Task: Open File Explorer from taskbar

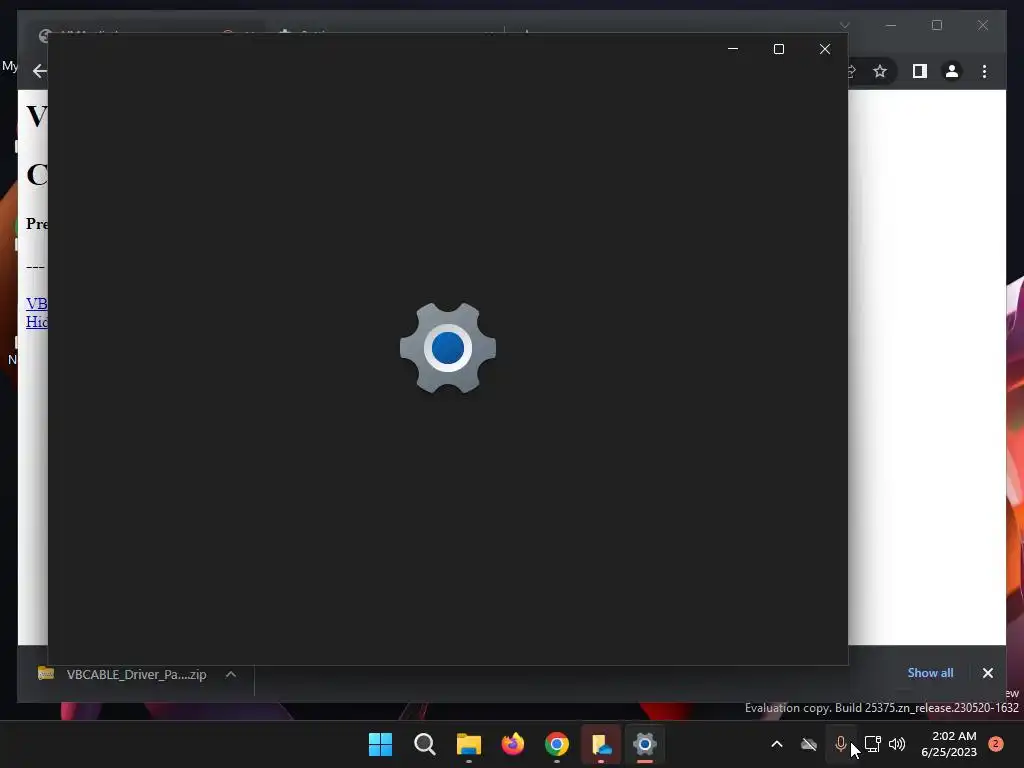Action: point(469,744)
